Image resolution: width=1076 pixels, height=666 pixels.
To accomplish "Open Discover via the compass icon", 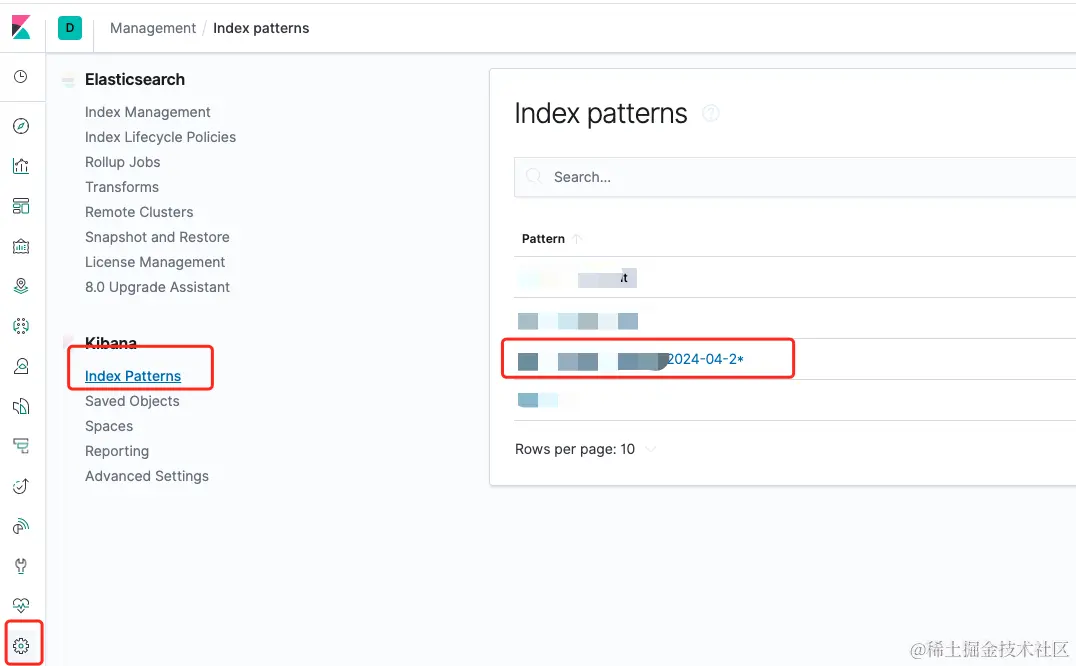I will pos(21,126).
